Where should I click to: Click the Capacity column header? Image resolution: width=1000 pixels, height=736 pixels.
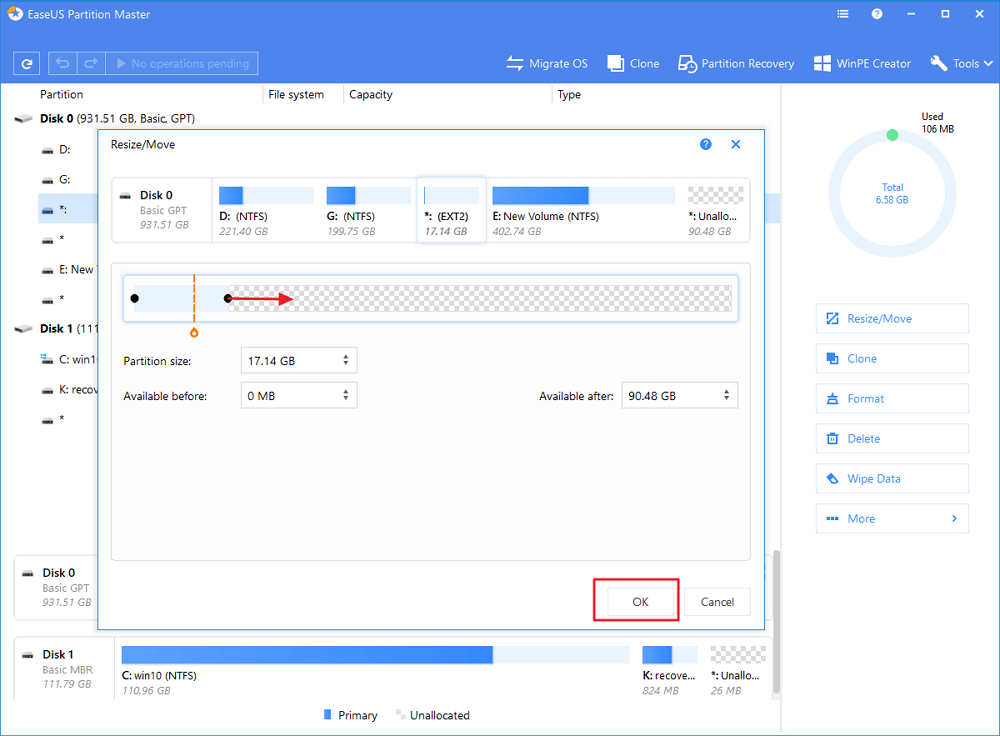[371, 94]
